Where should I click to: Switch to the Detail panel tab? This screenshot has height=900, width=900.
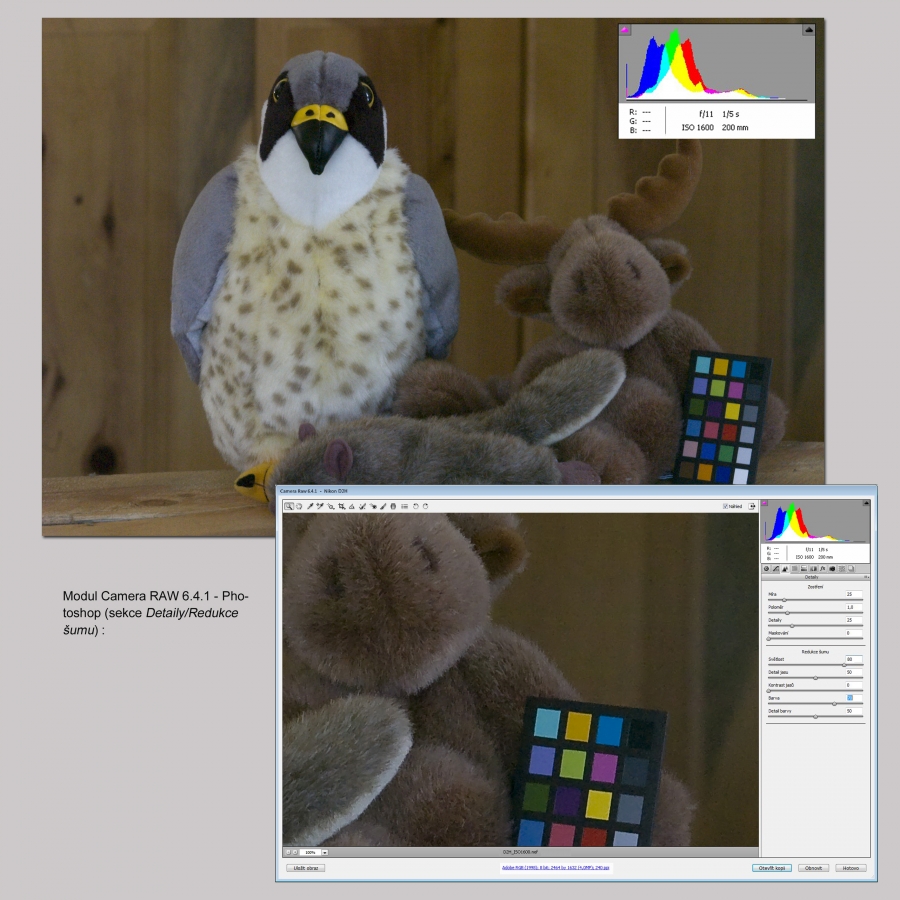(x=785, y=569)
